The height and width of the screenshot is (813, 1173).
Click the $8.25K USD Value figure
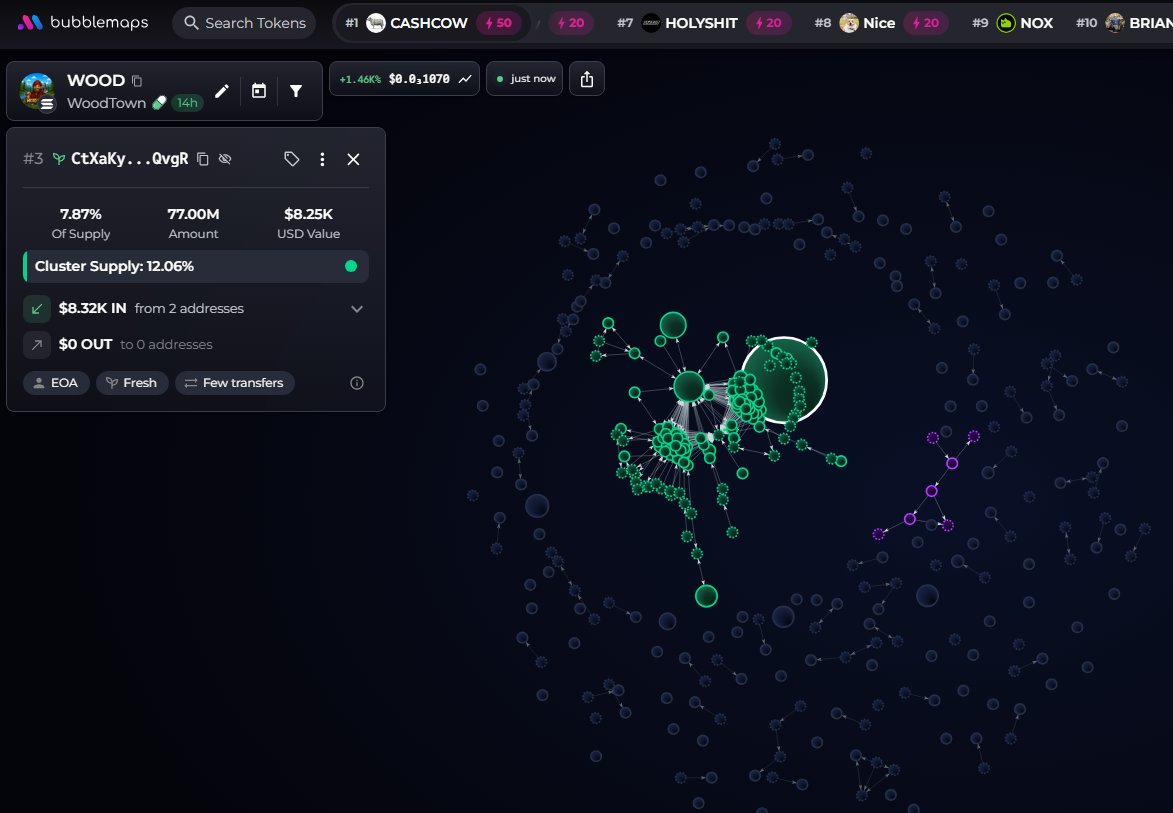(x=308, y=214)
